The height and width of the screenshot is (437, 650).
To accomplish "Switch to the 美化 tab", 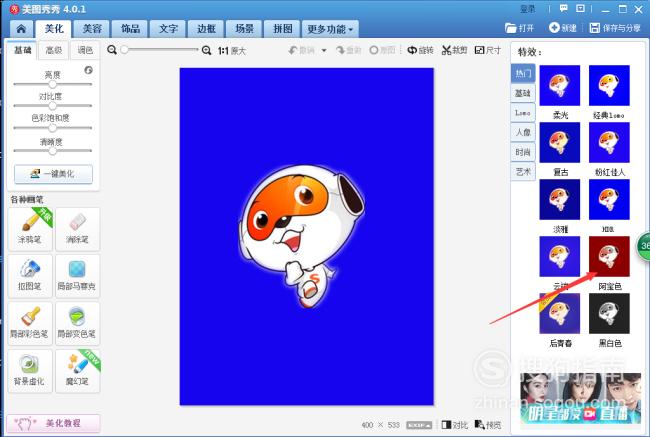I will 54,29.
